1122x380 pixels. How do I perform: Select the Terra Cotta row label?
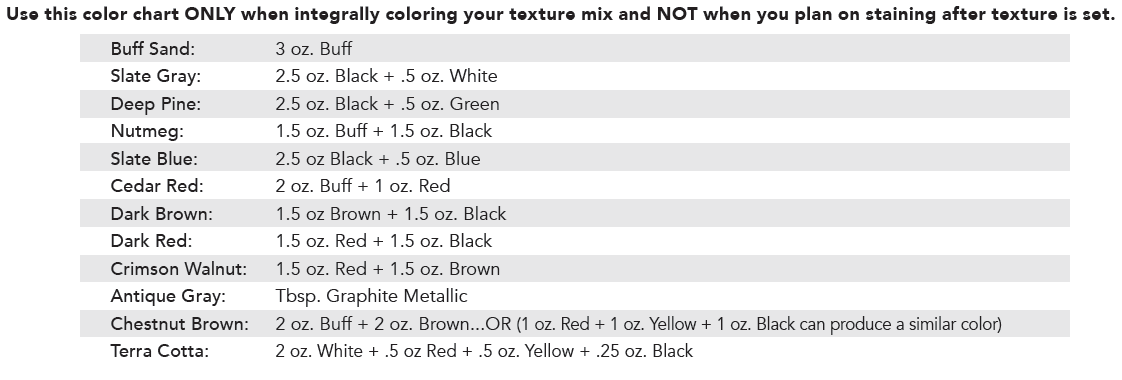pyautogui.click(x=159, y=351)
